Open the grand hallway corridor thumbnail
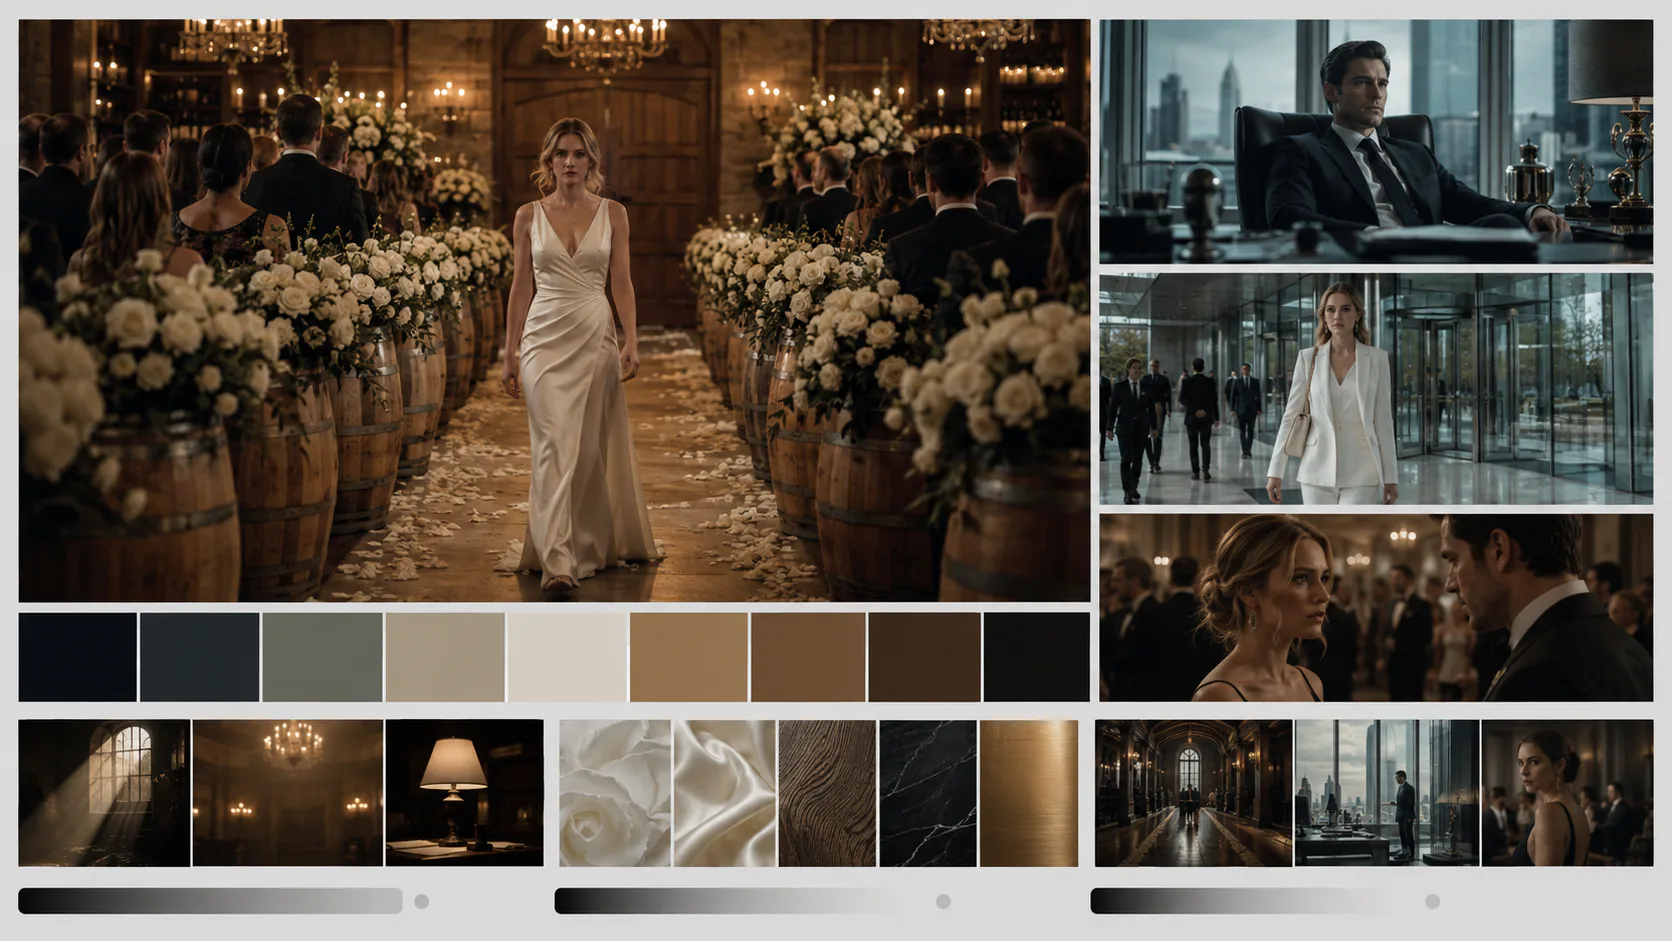1672x941 pixels. coord(1193,793)
